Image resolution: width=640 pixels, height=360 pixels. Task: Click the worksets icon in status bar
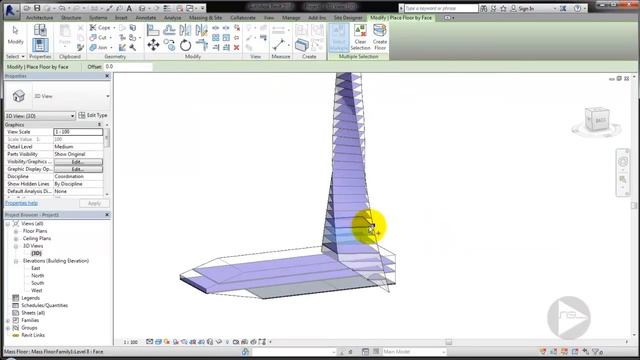click(x=245, y=351)
